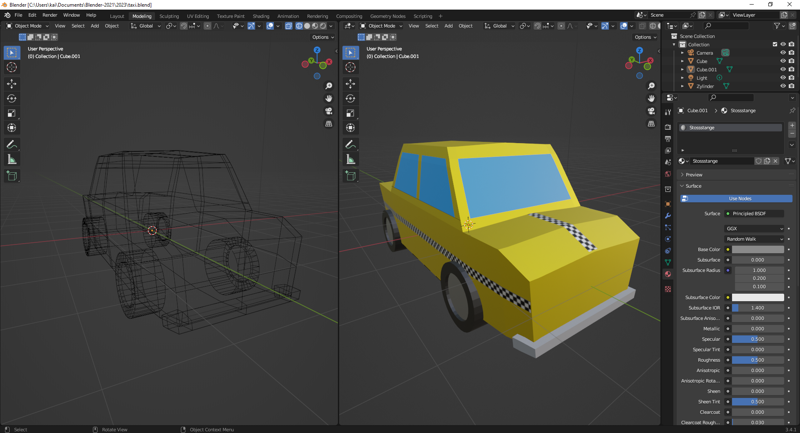Image resolution: width=800 pixels, height=433 pixels.
Task: Hide the Zylinder object in outliner
Action: tap(783, 86)
